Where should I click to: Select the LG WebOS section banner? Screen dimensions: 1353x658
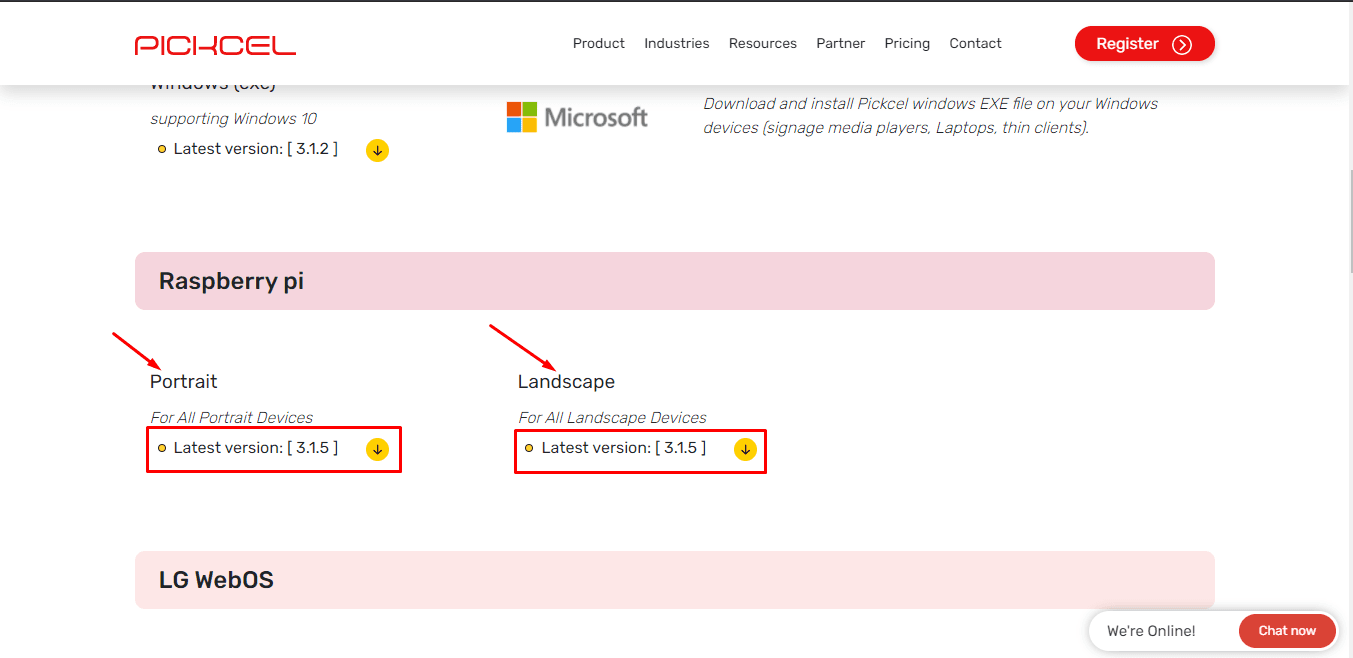tap(675, 579)
